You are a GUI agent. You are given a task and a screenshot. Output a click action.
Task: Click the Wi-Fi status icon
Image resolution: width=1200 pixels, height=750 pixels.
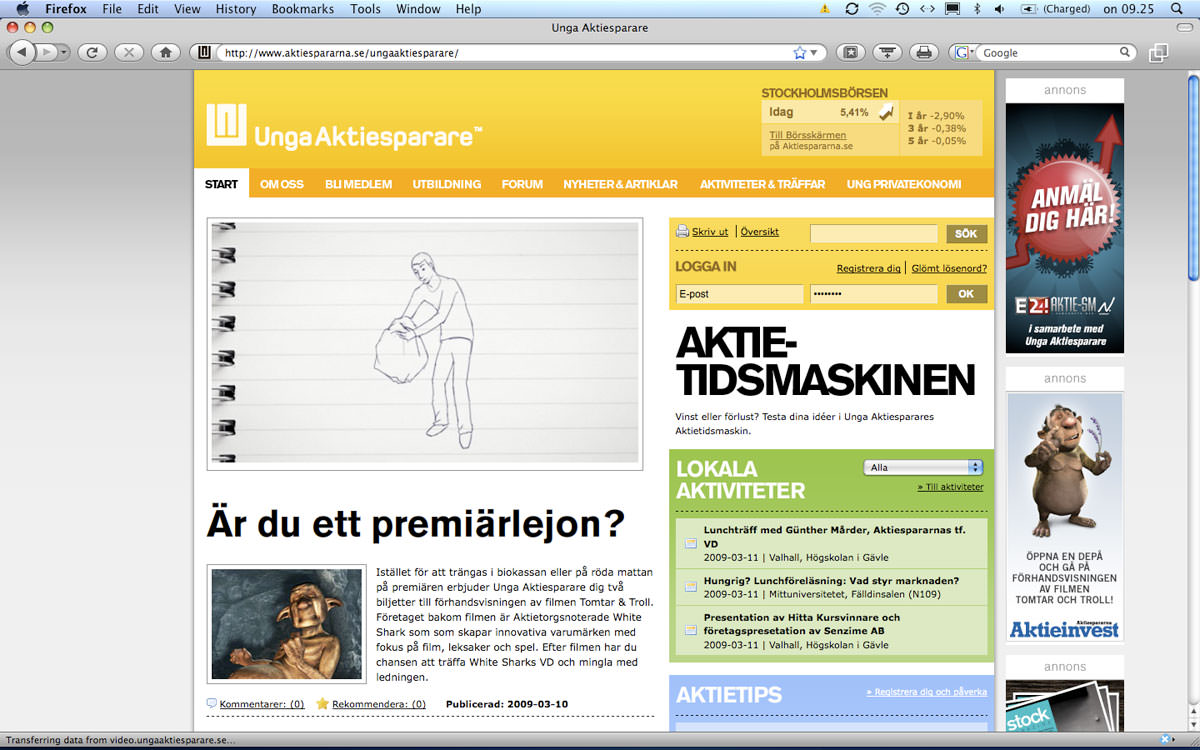(878, 9)
